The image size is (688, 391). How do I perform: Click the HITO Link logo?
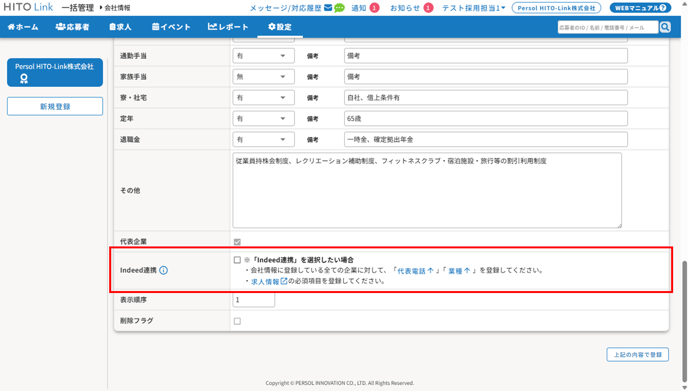pos(28,7)
